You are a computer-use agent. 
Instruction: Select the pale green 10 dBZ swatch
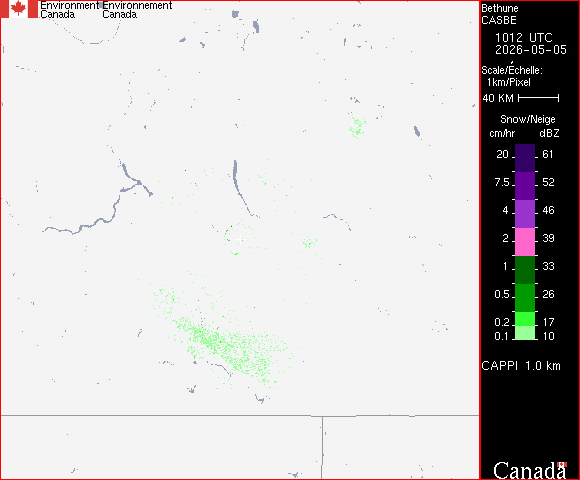[525, 333]
